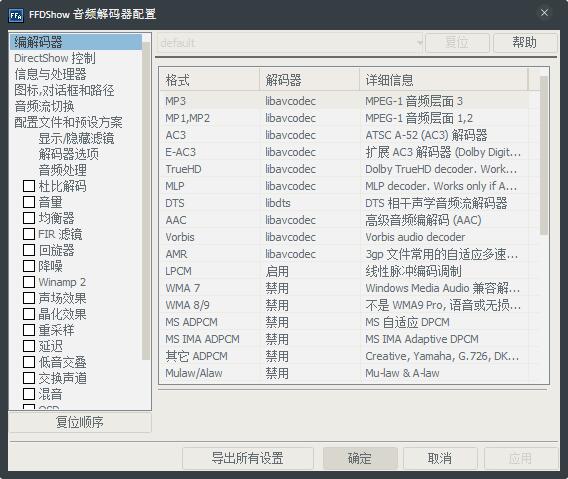Select the AMR format row
This screenshot has height=479, width=568.
point(344,254)
